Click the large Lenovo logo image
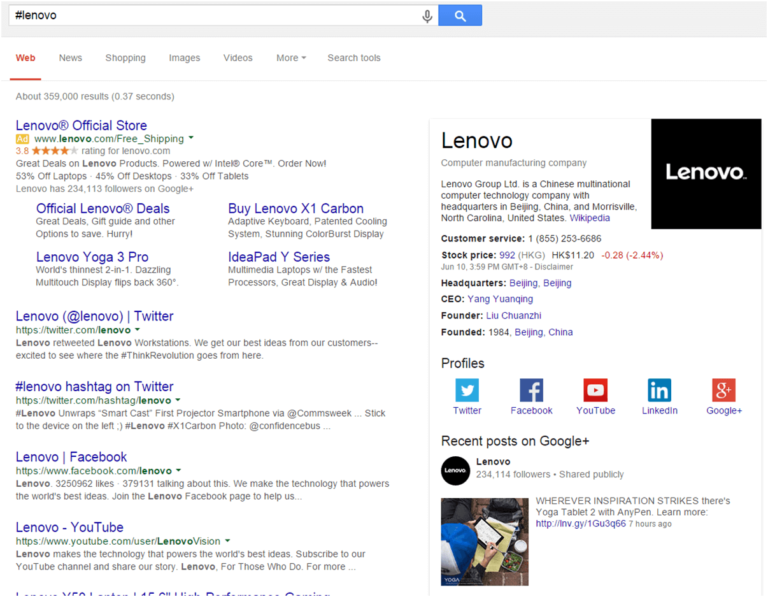Screen dimensions: 768x597 706,173
